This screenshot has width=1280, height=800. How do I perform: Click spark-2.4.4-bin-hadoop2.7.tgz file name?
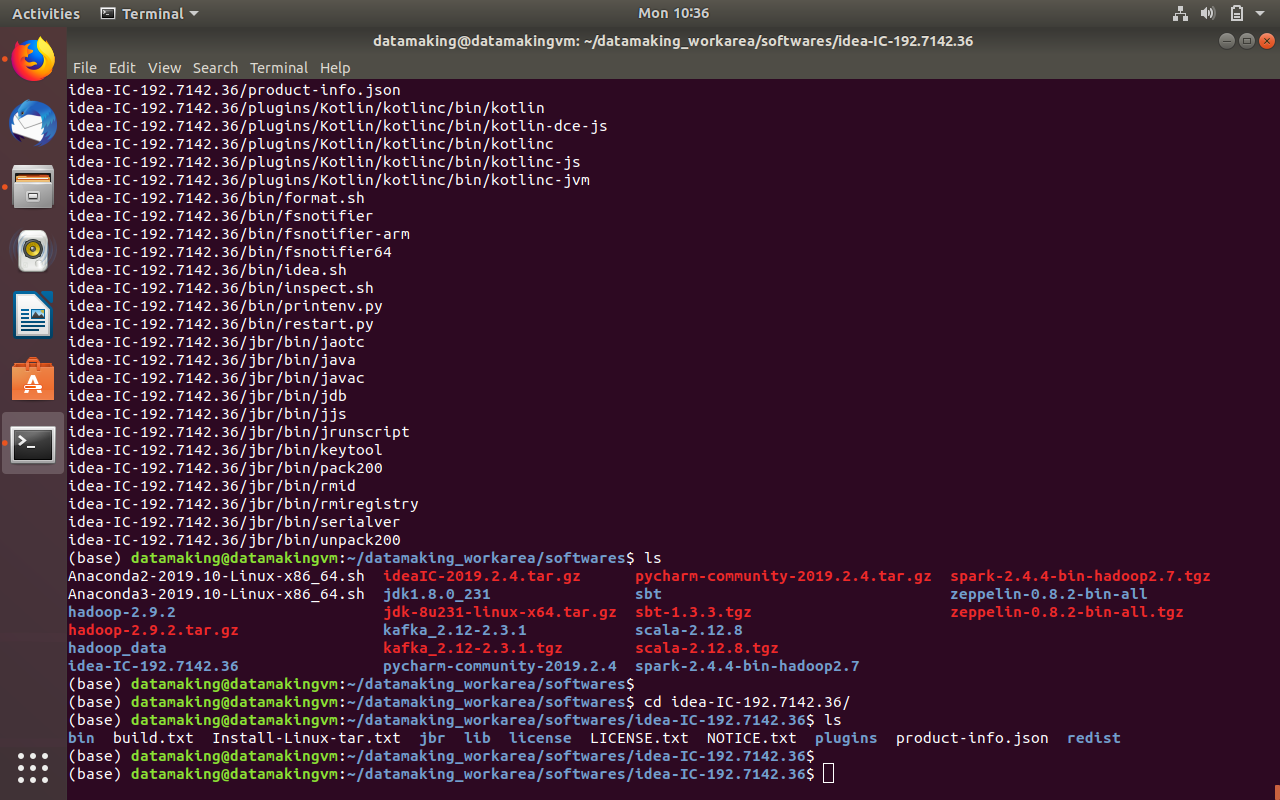(x=1080, y=576)
